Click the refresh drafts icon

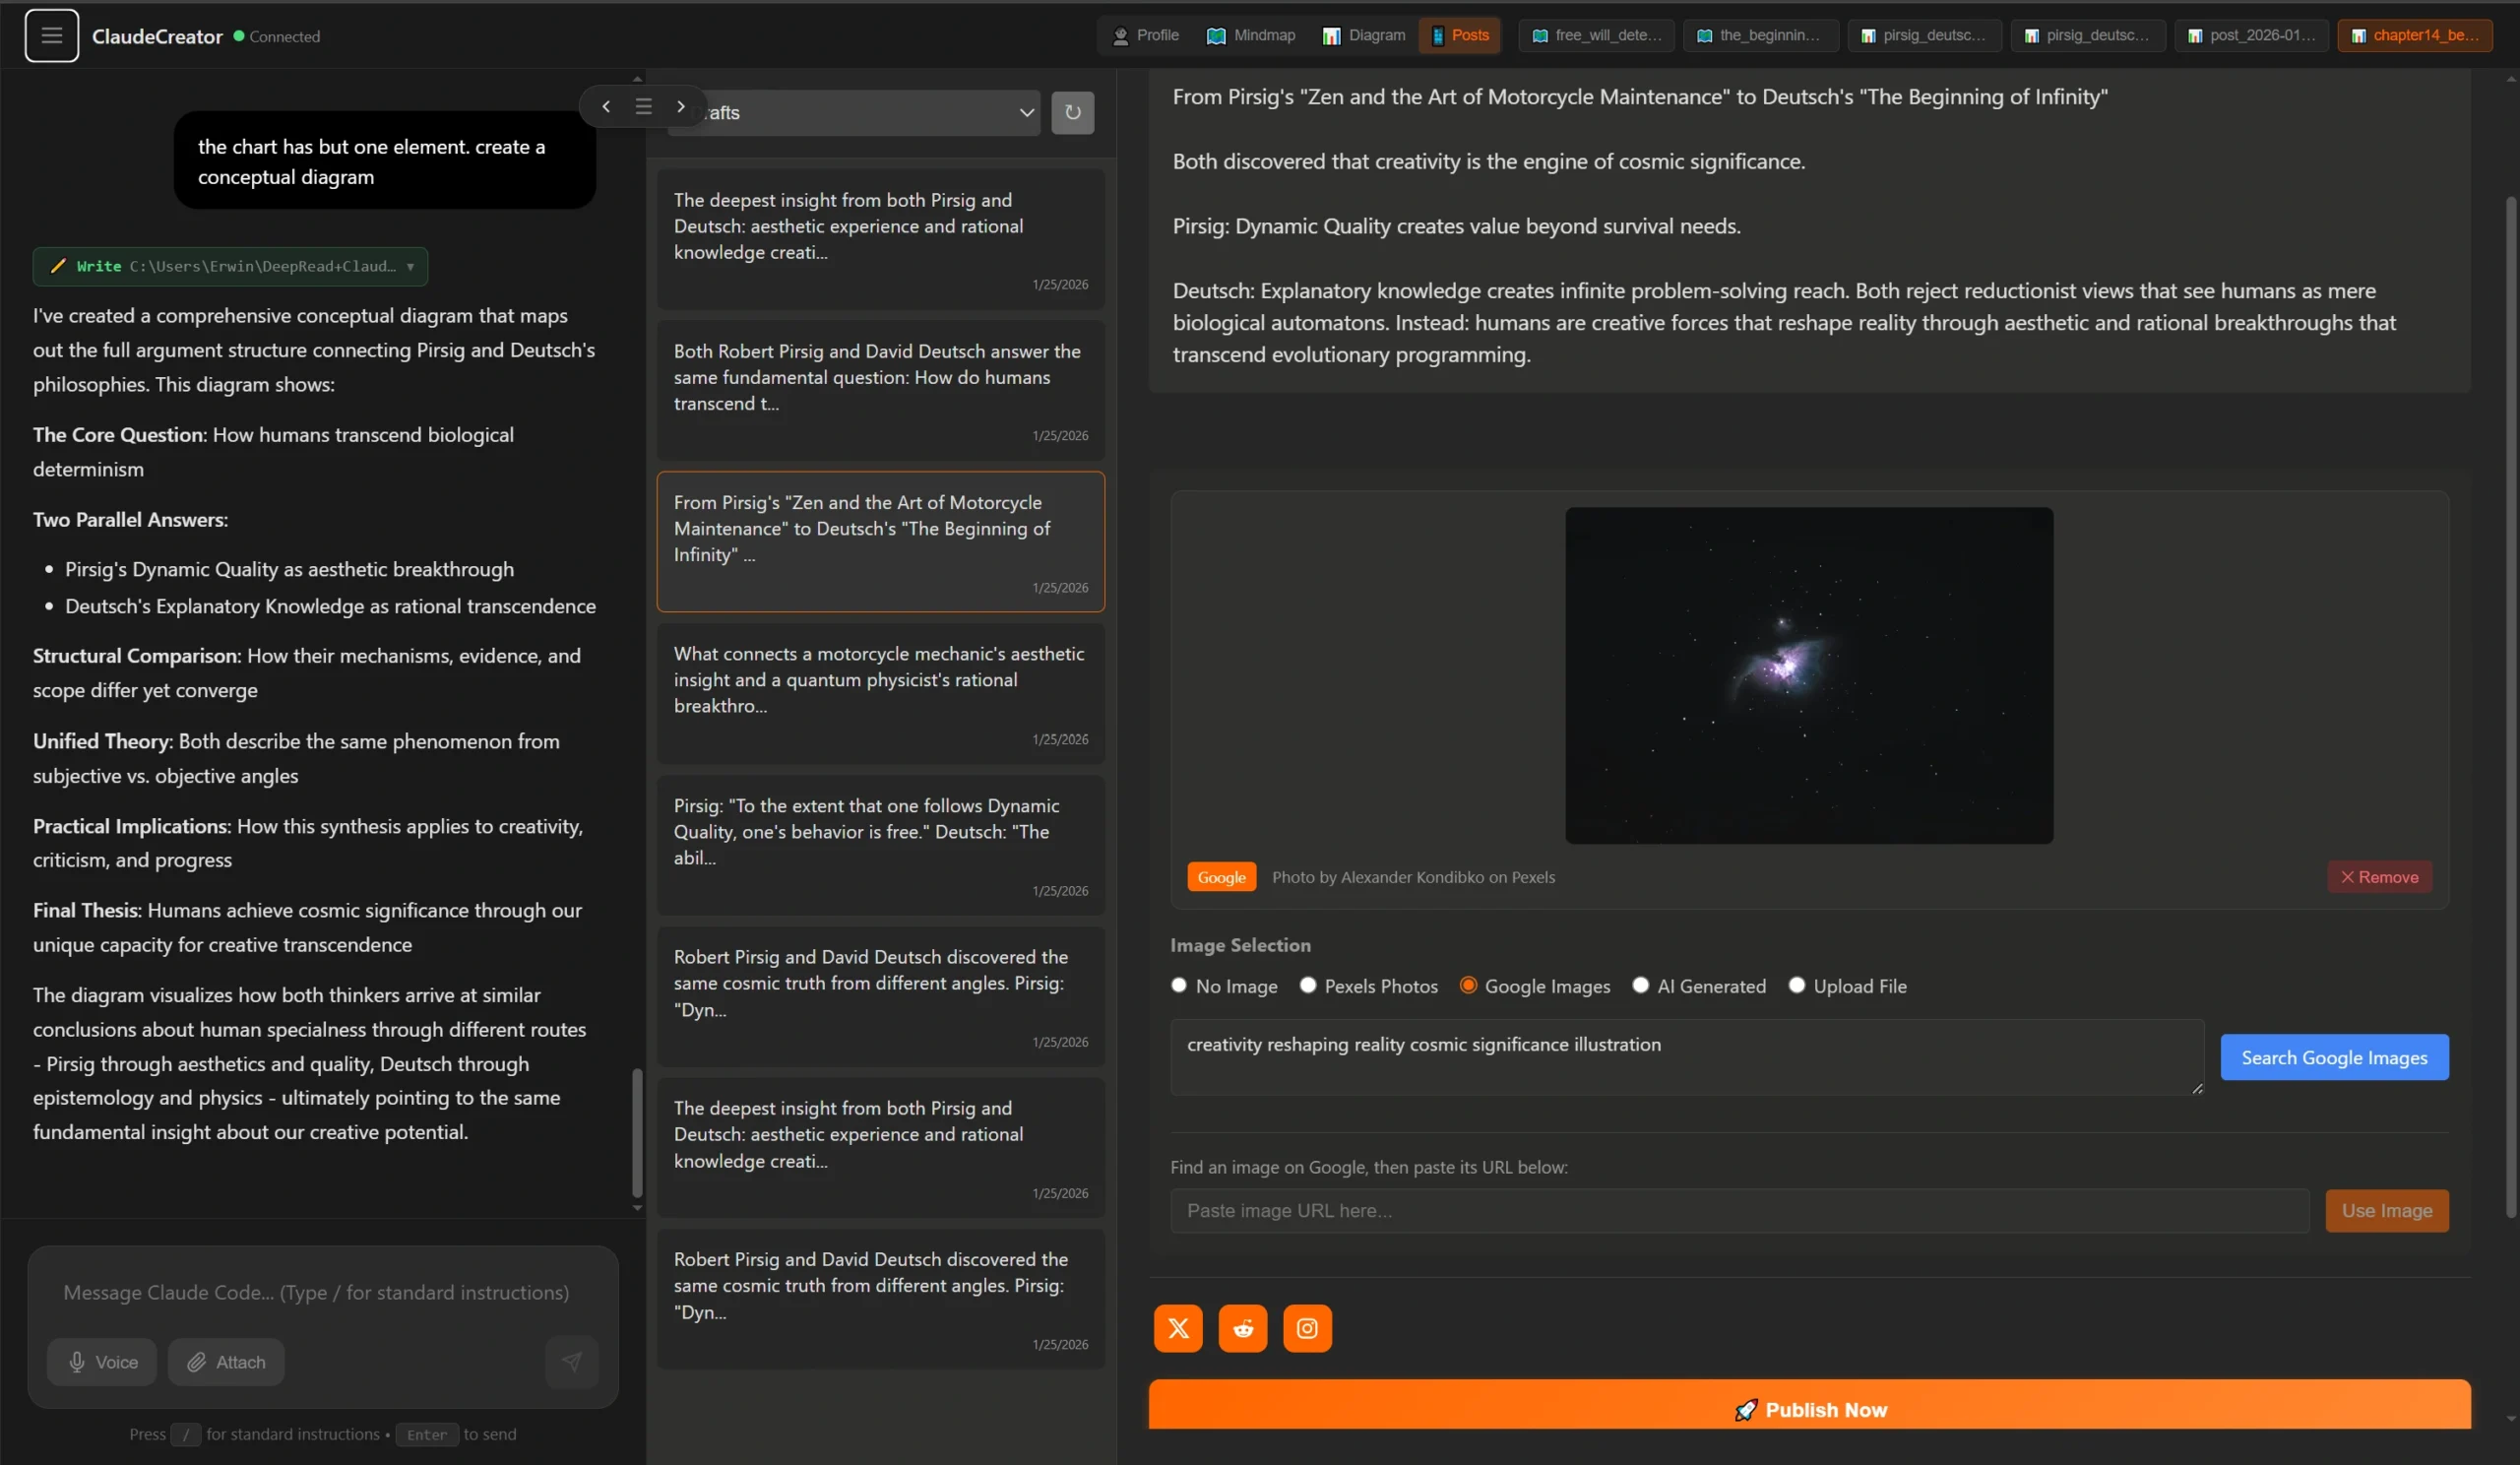coord(1072,113)
